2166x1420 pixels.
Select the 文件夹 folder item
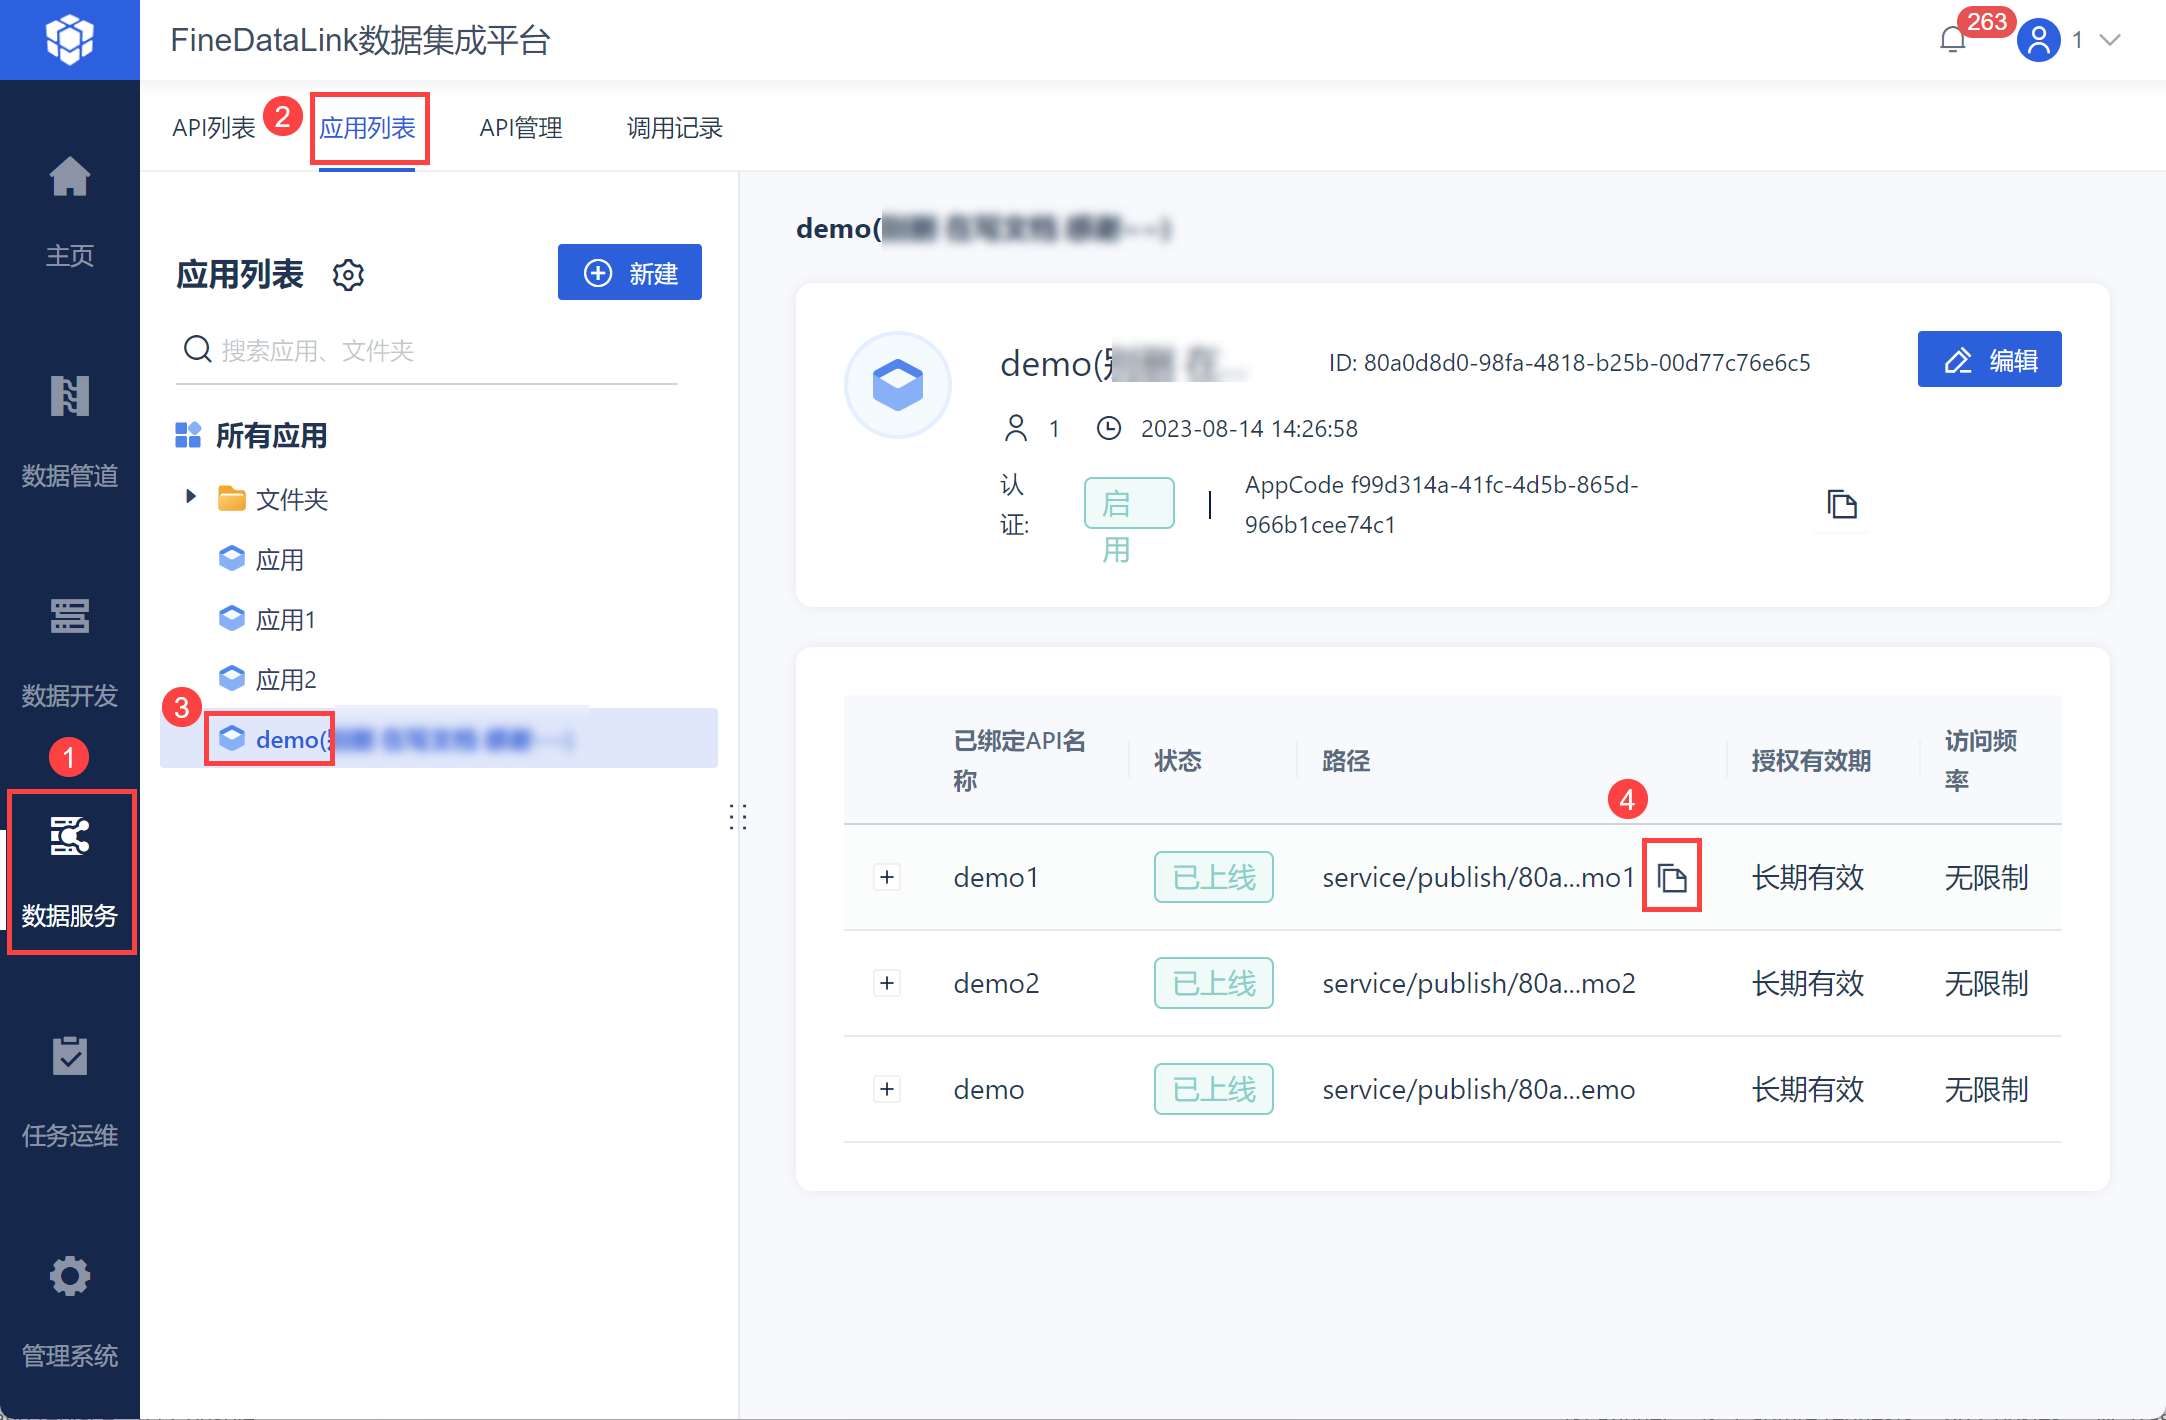click(273, 498)
